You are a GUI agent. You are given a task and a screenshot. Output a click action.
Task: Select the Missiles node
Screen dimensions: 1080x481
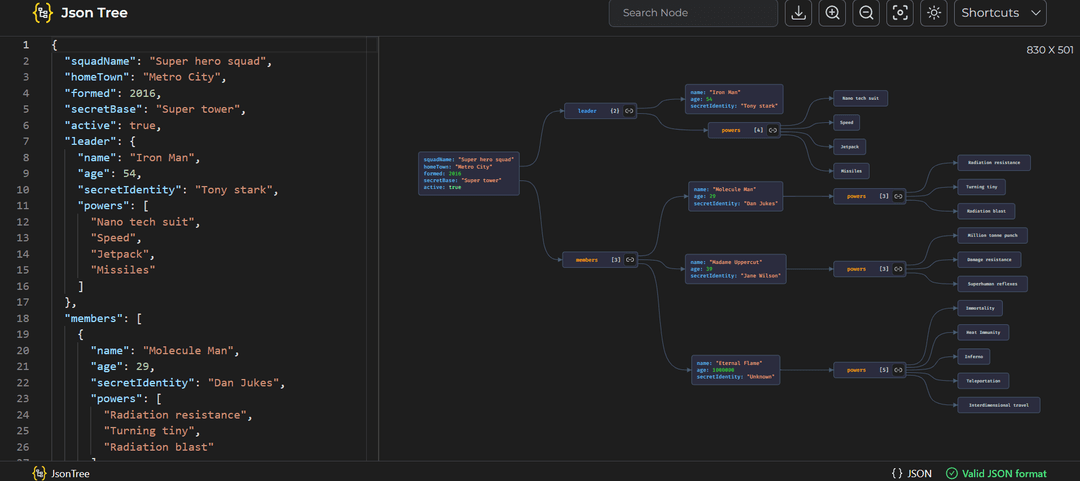point(851,170)
